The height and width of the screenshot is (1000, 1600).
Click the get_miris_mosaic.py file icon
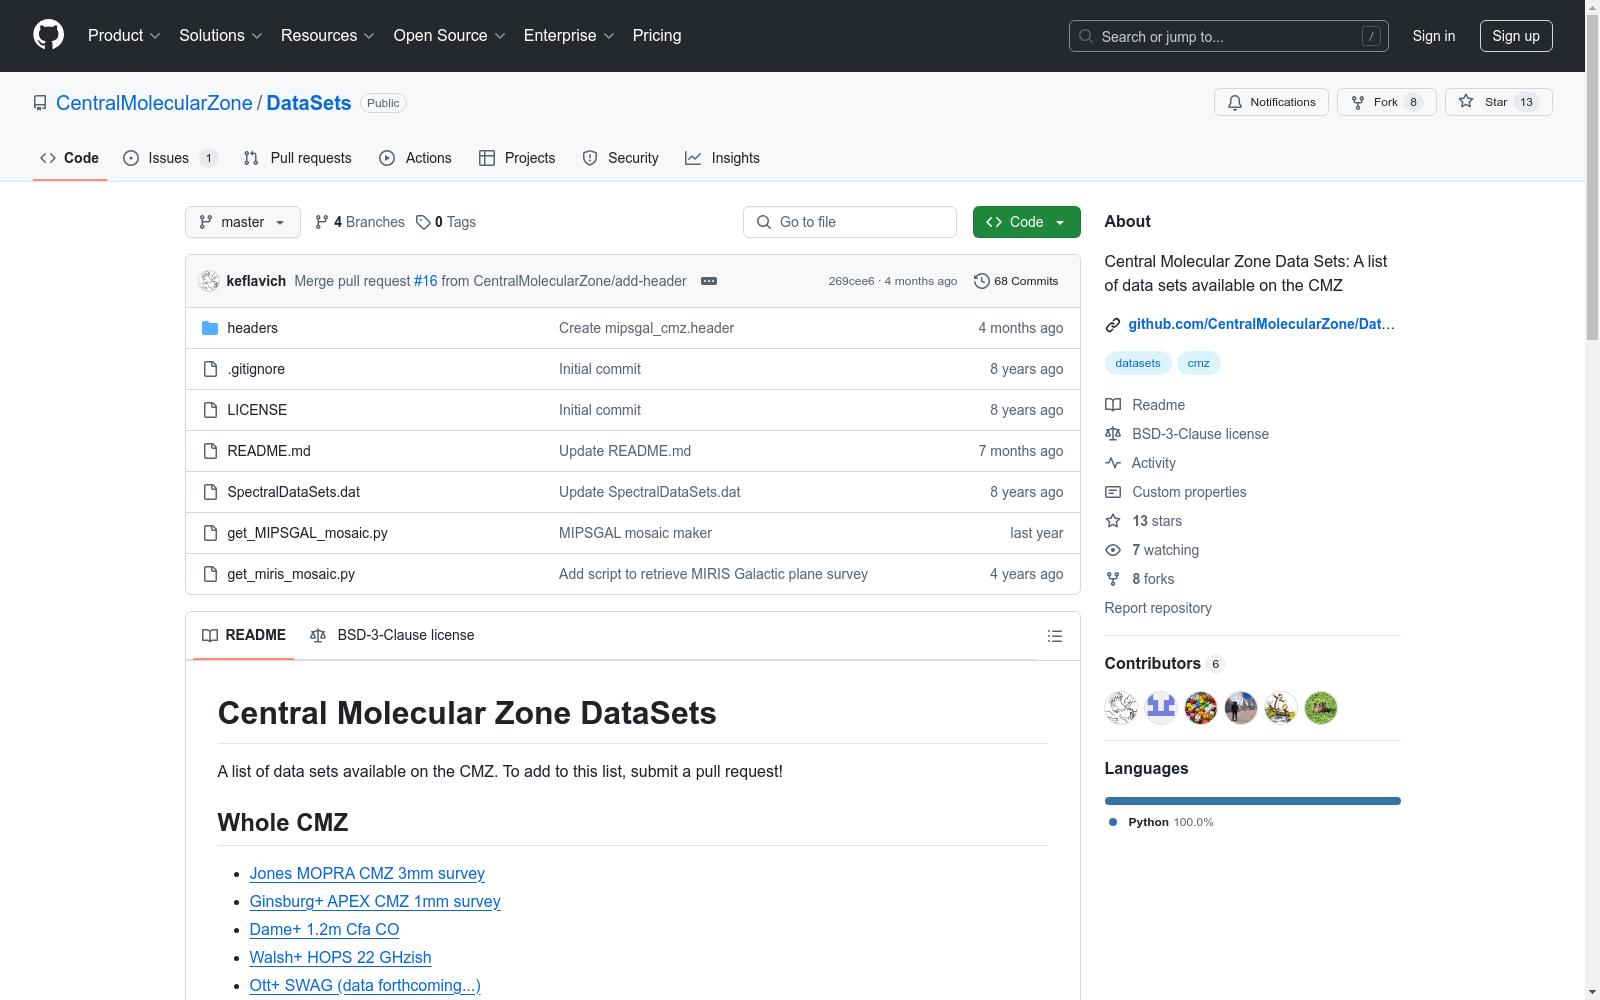tap(210, 574)
